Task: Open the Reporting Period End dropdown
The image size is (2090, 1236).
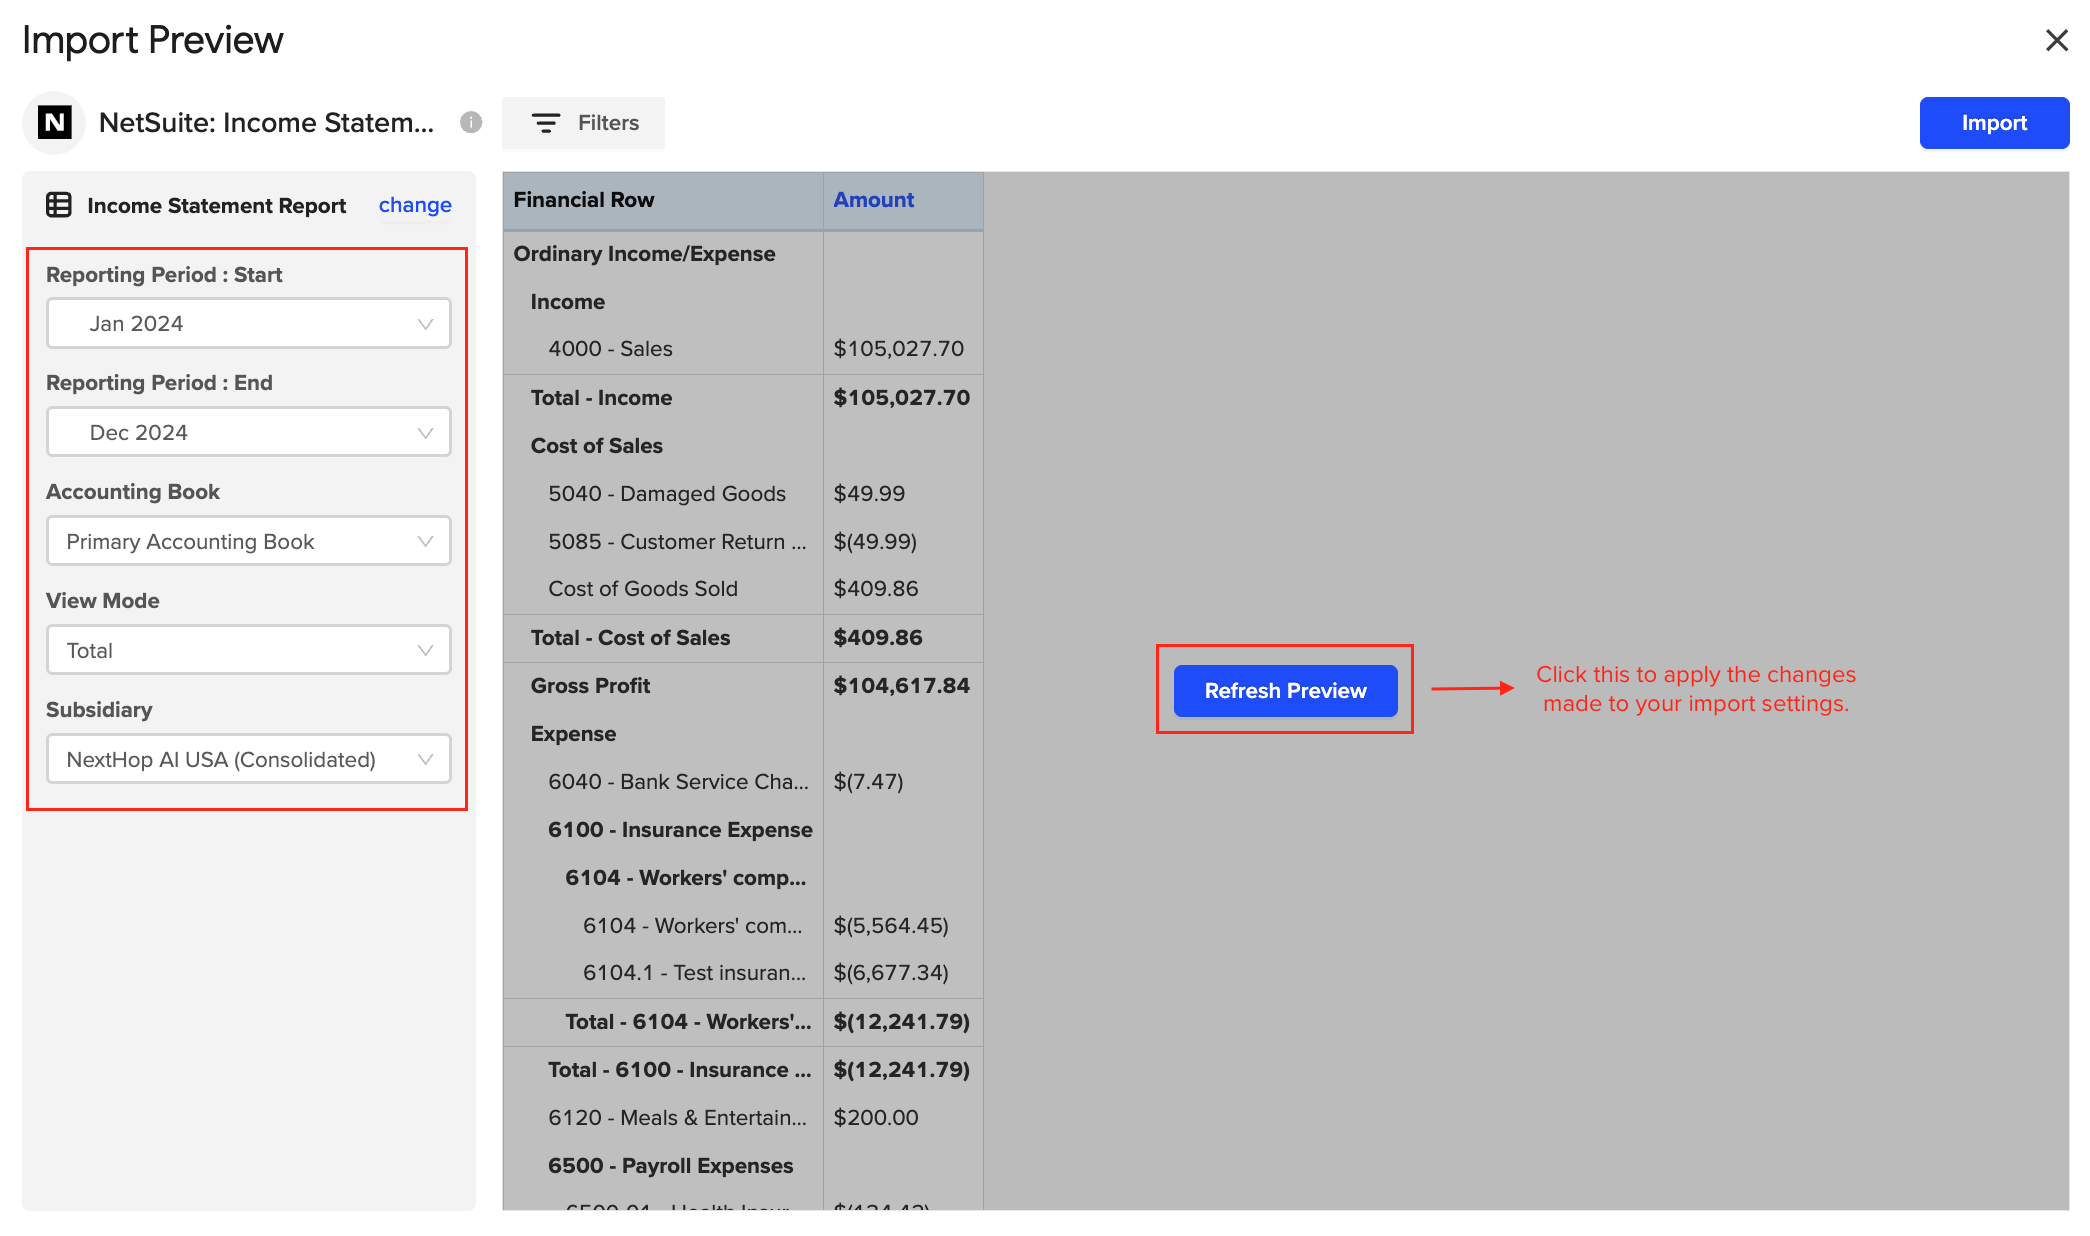Action: click(248, 431)
